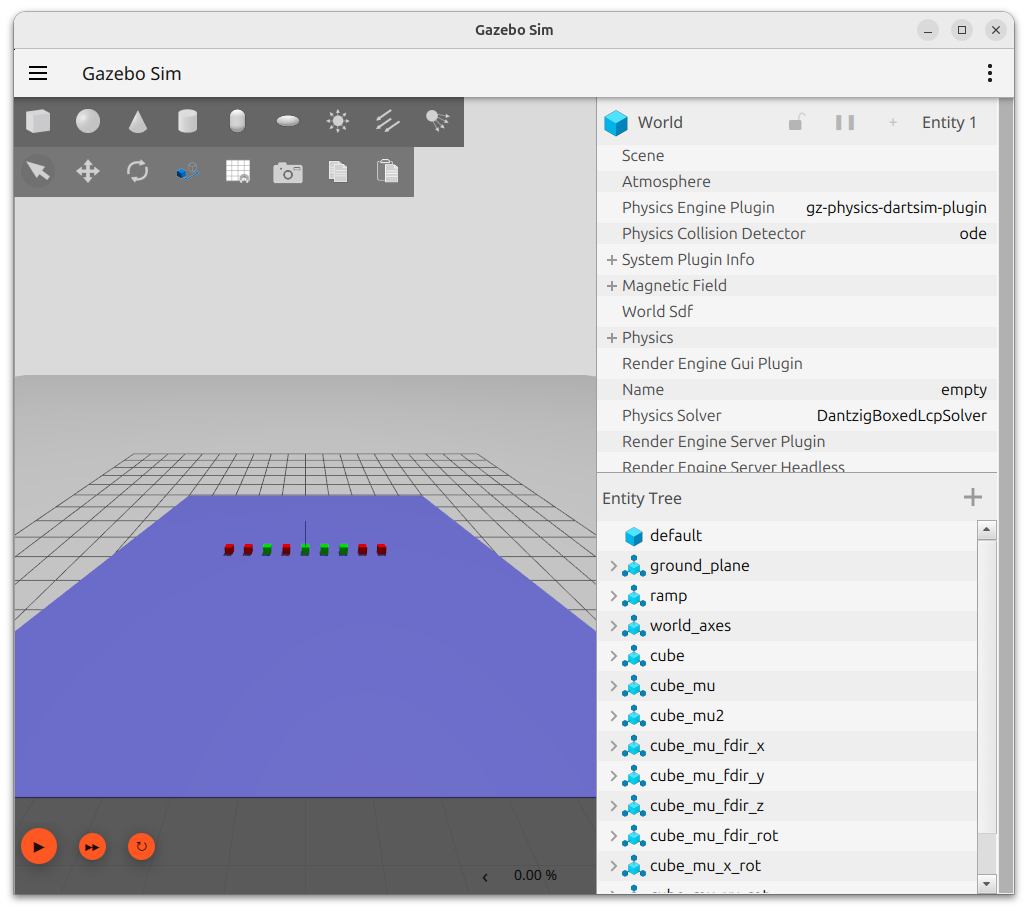Open the hamburger menu
Viewport: 1028px width, 911px height.
pyautogui.click(x=38, y=73)
